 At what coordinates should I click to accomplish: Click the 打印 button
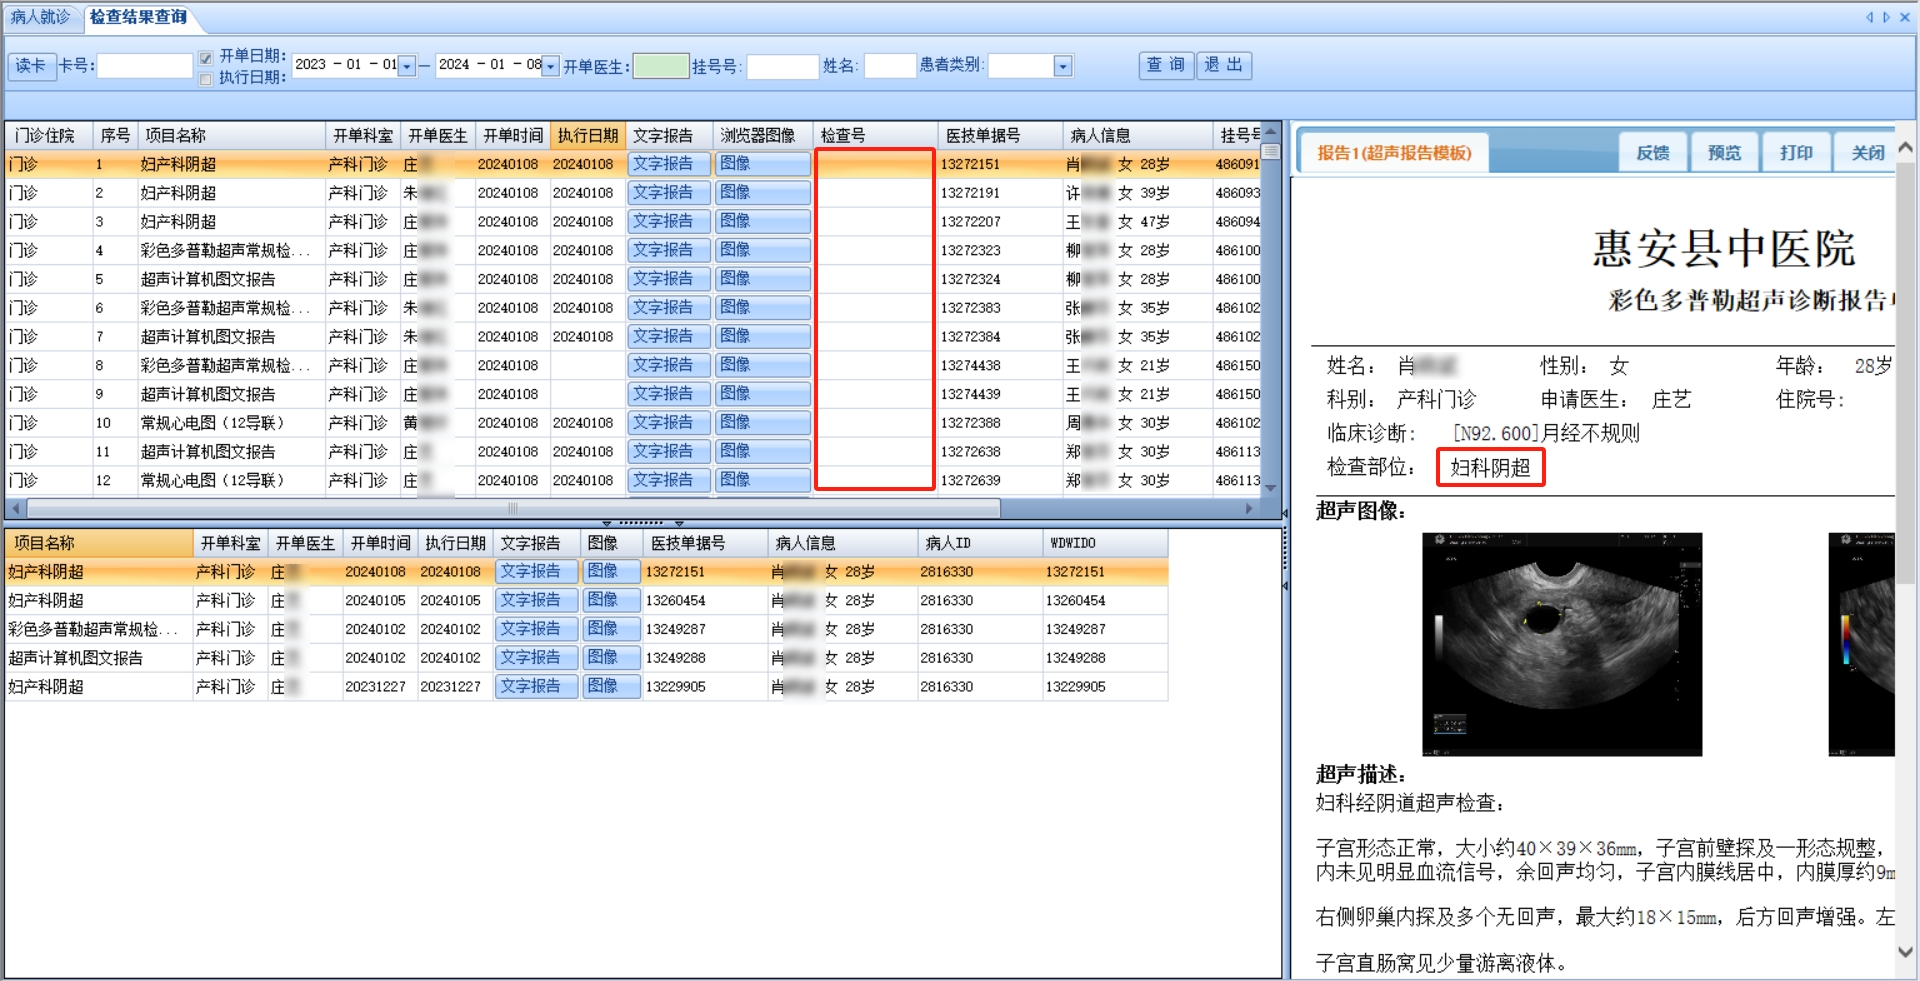pos(1796,153)
